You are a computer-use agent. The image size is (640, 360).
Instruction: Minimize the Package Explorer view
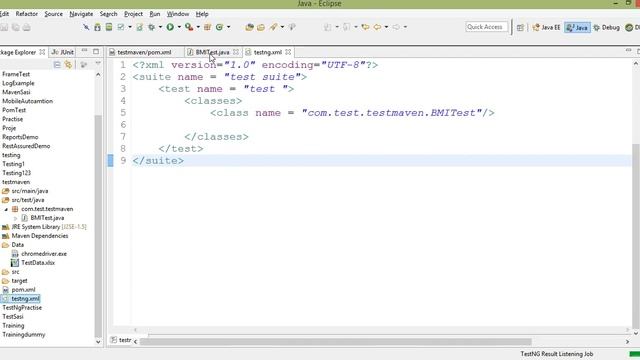(84, 51)
